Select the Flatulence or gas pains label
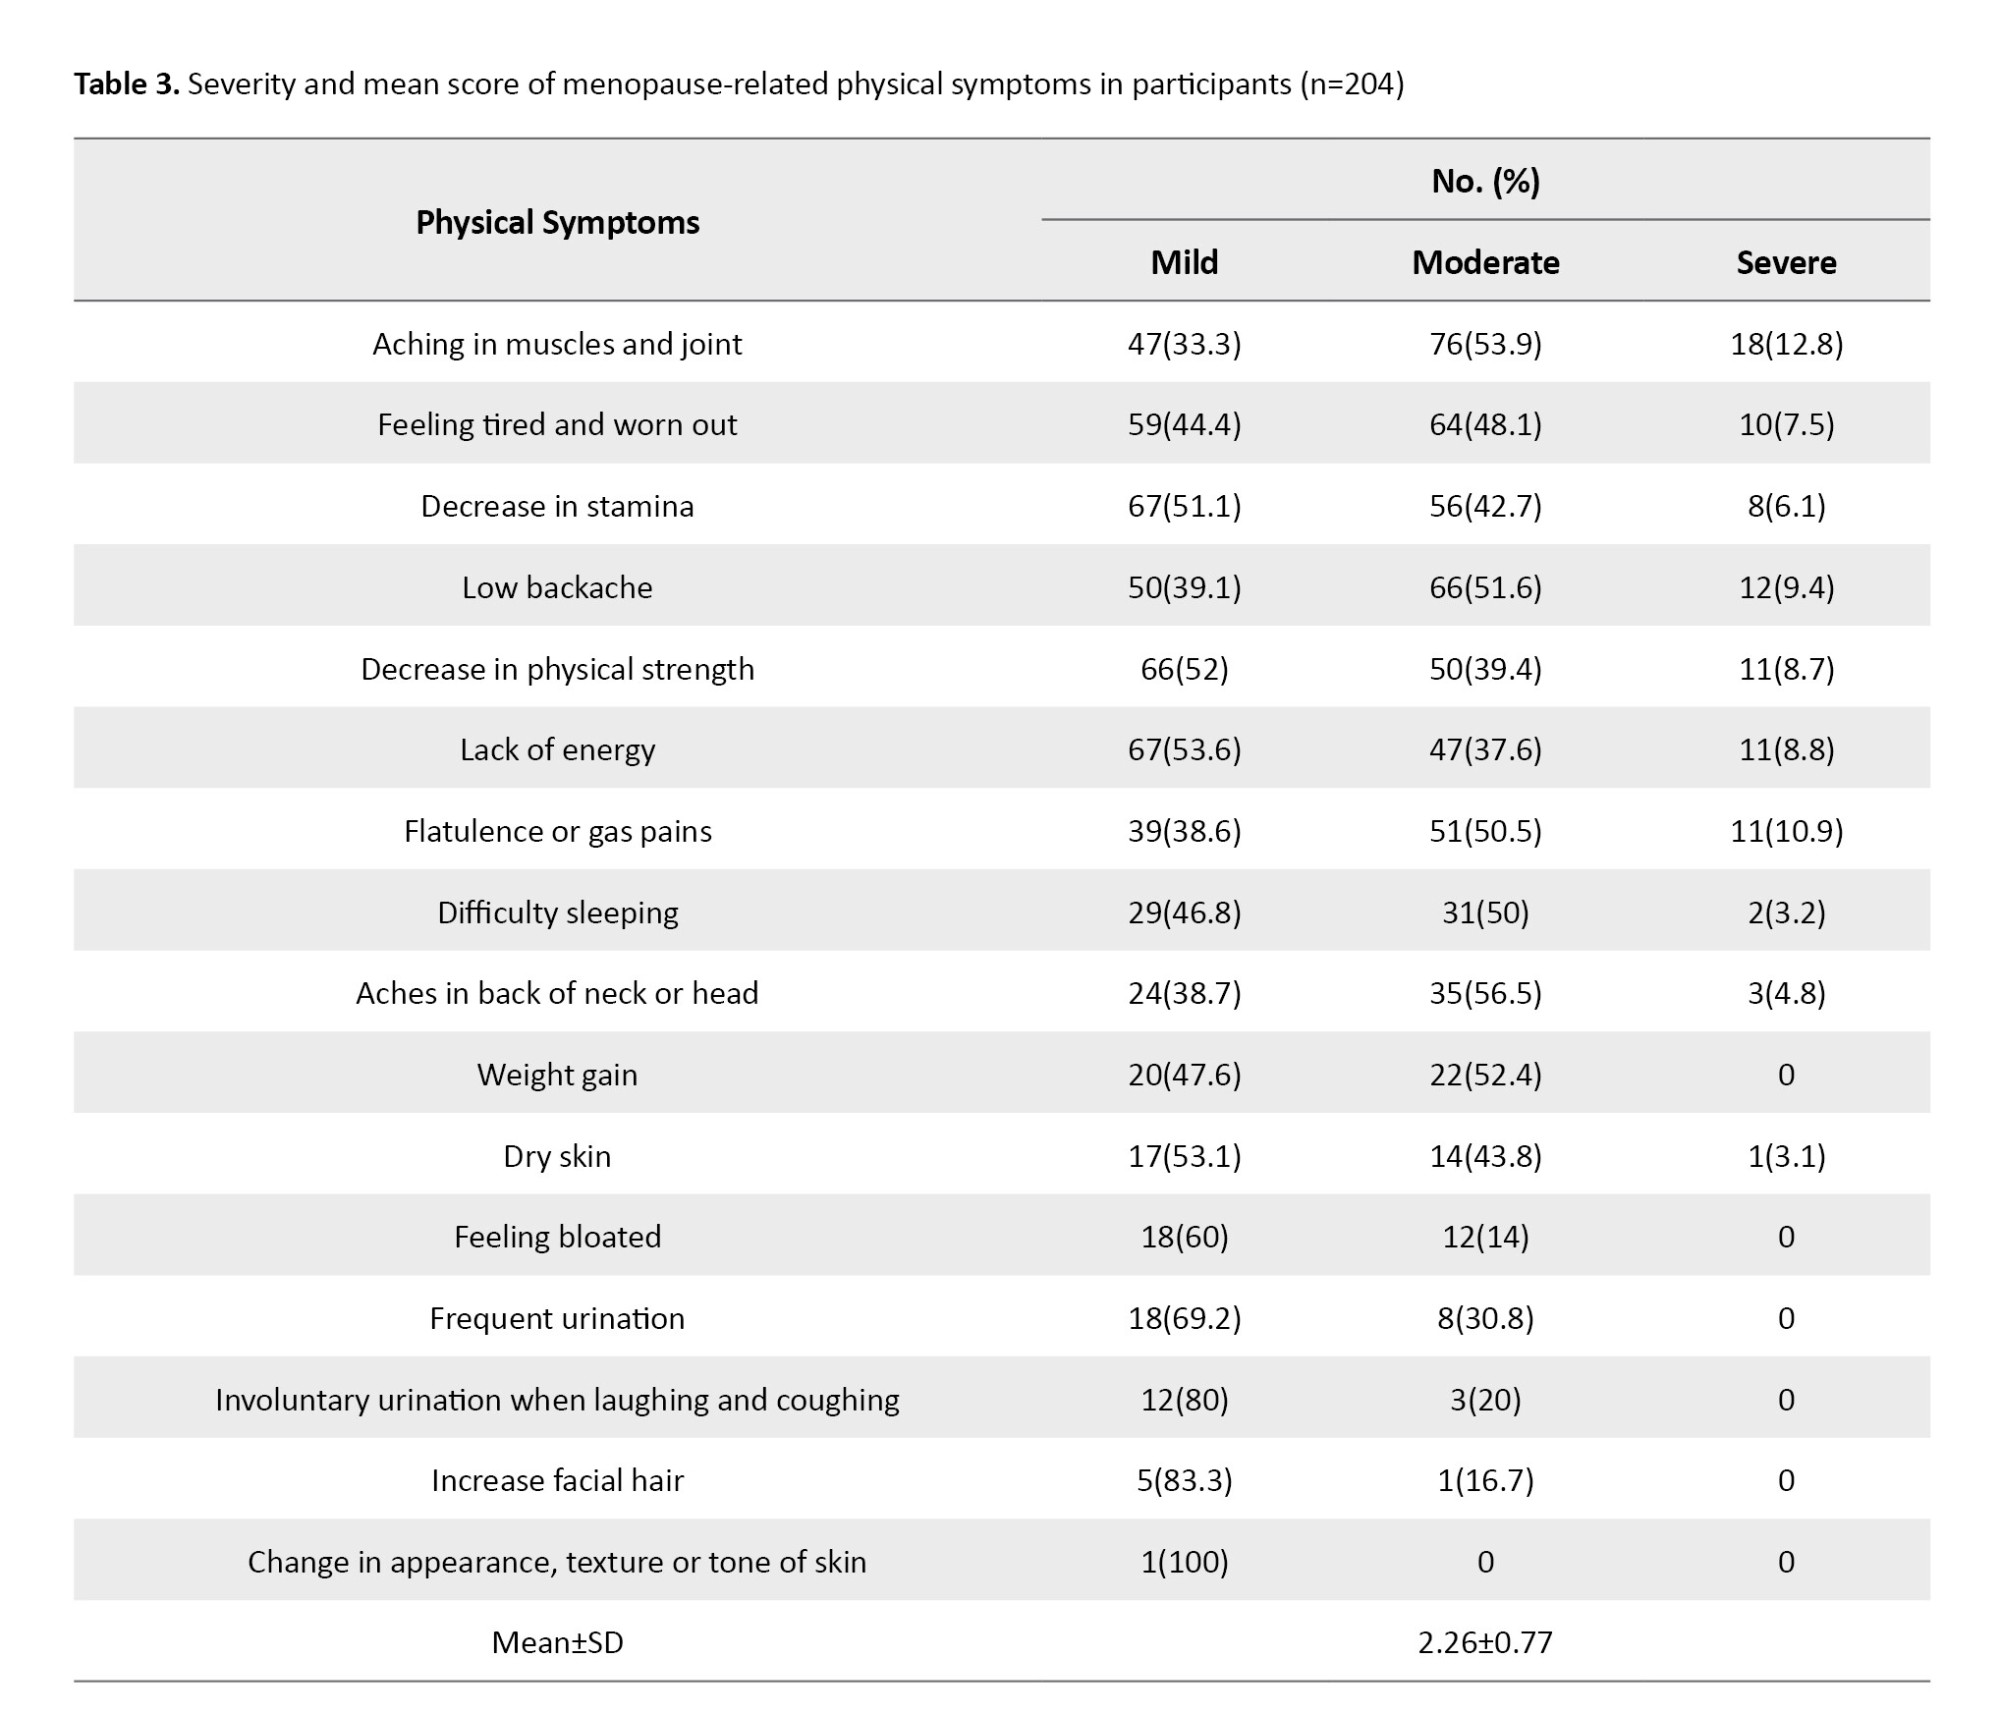The width and height of the screenshot is (2000, 1714). 557,831
